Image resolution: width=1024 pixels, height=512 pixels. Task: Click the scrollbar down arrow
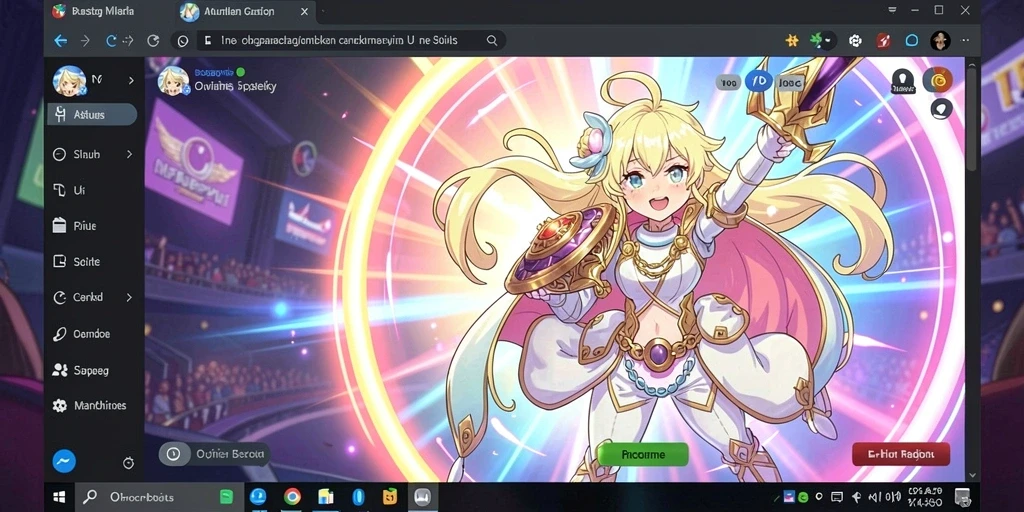coord(972,475)
